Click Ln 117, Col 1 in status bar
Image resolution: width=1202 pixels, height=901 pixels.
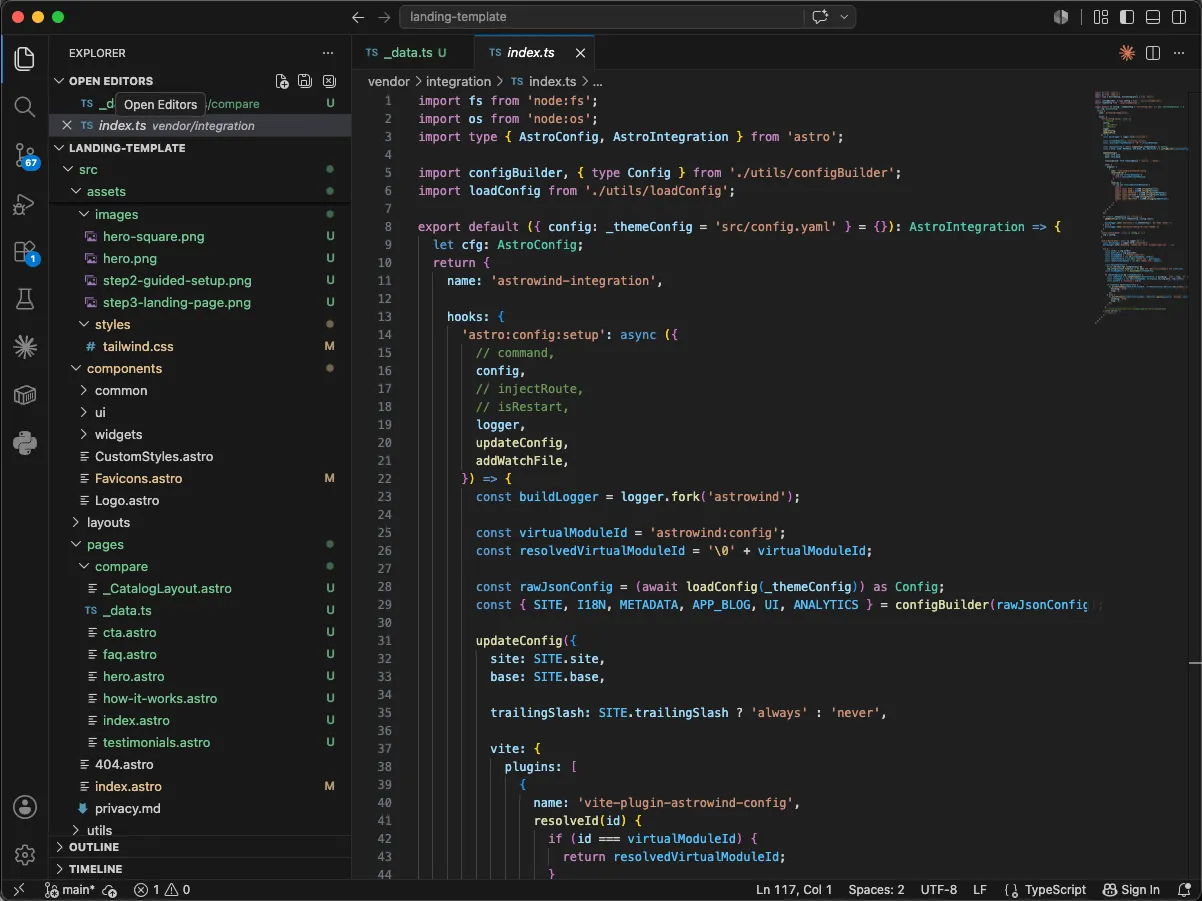[795, 890]
